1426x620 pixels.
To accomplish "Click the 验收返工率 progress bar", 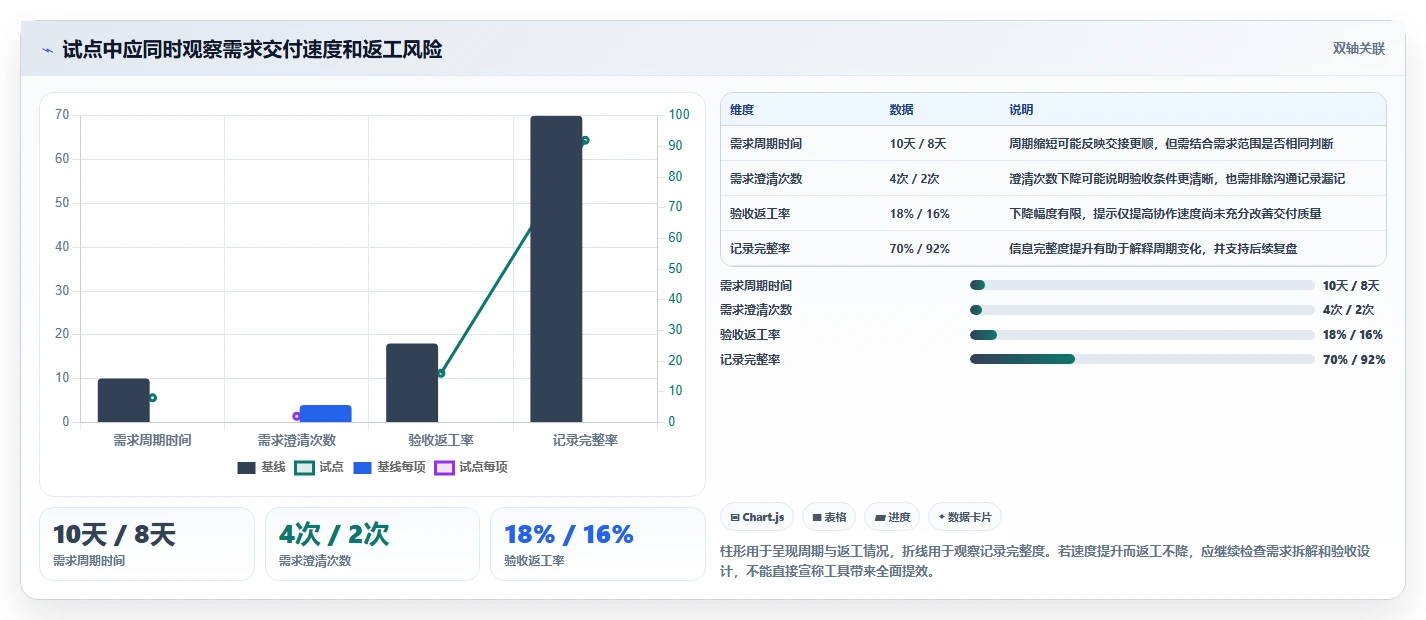I will pyautogui.click(x=1142, y=335).
